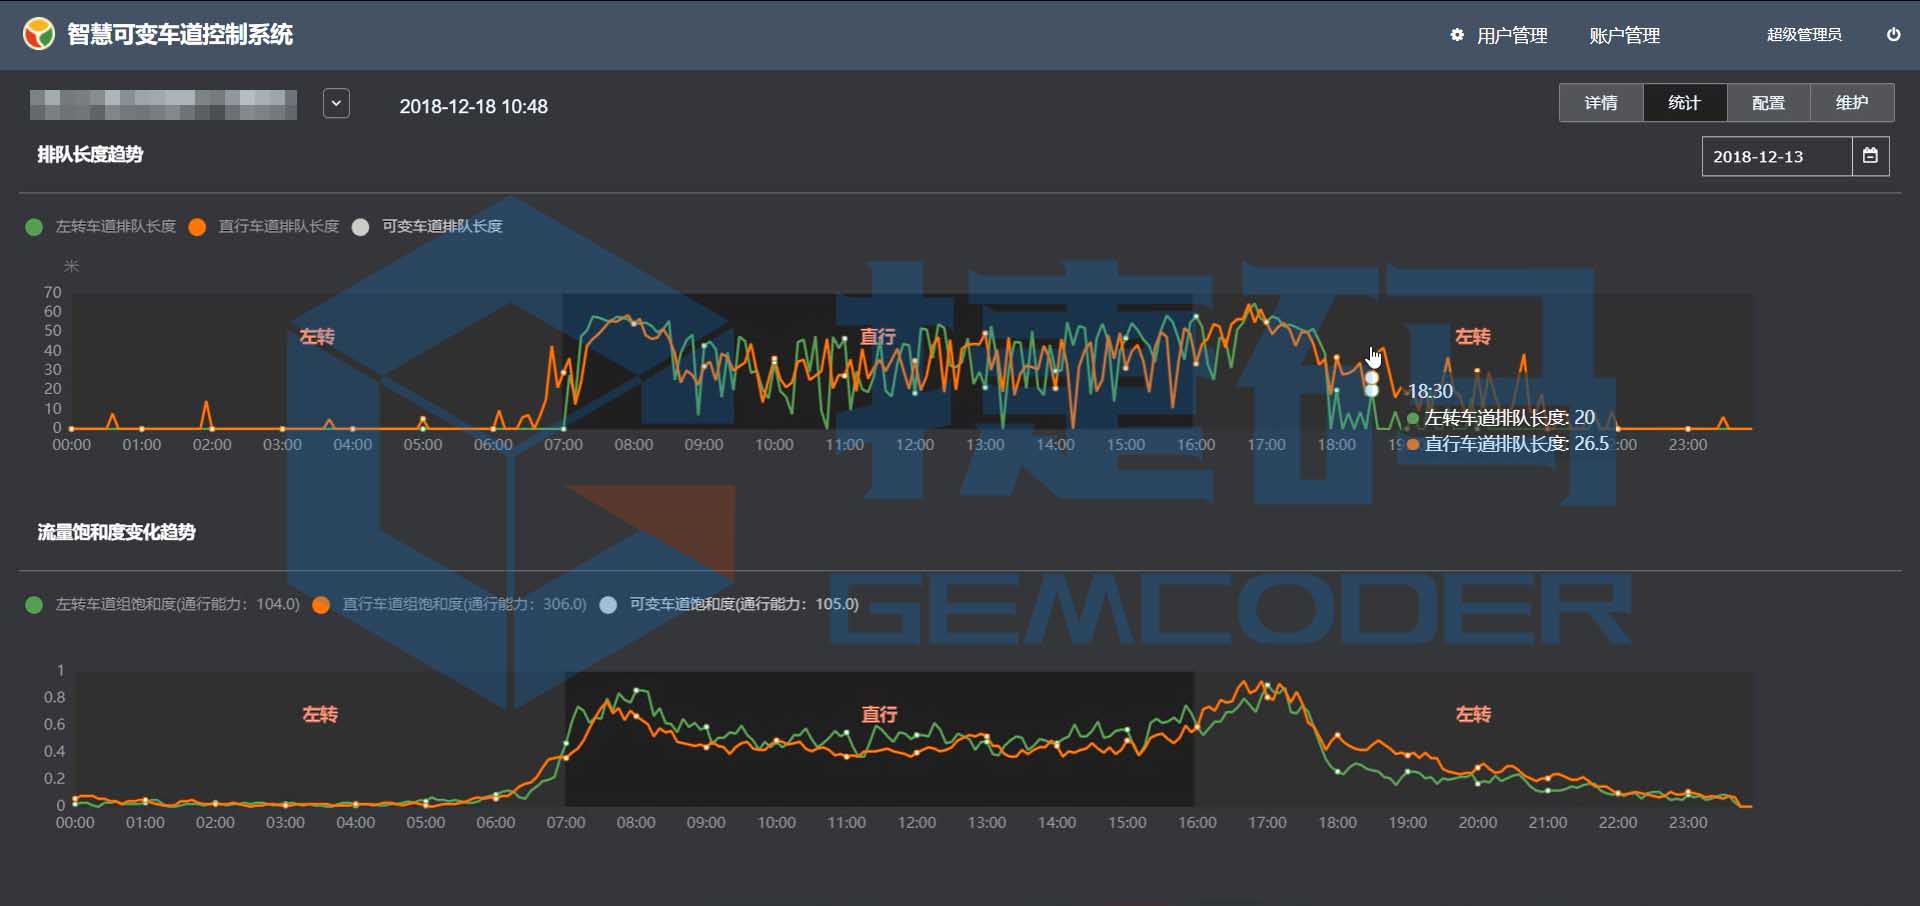Open 账户管理 page
The height and width of the screenshot is (906, 1920).
[x=1624, y=35]
